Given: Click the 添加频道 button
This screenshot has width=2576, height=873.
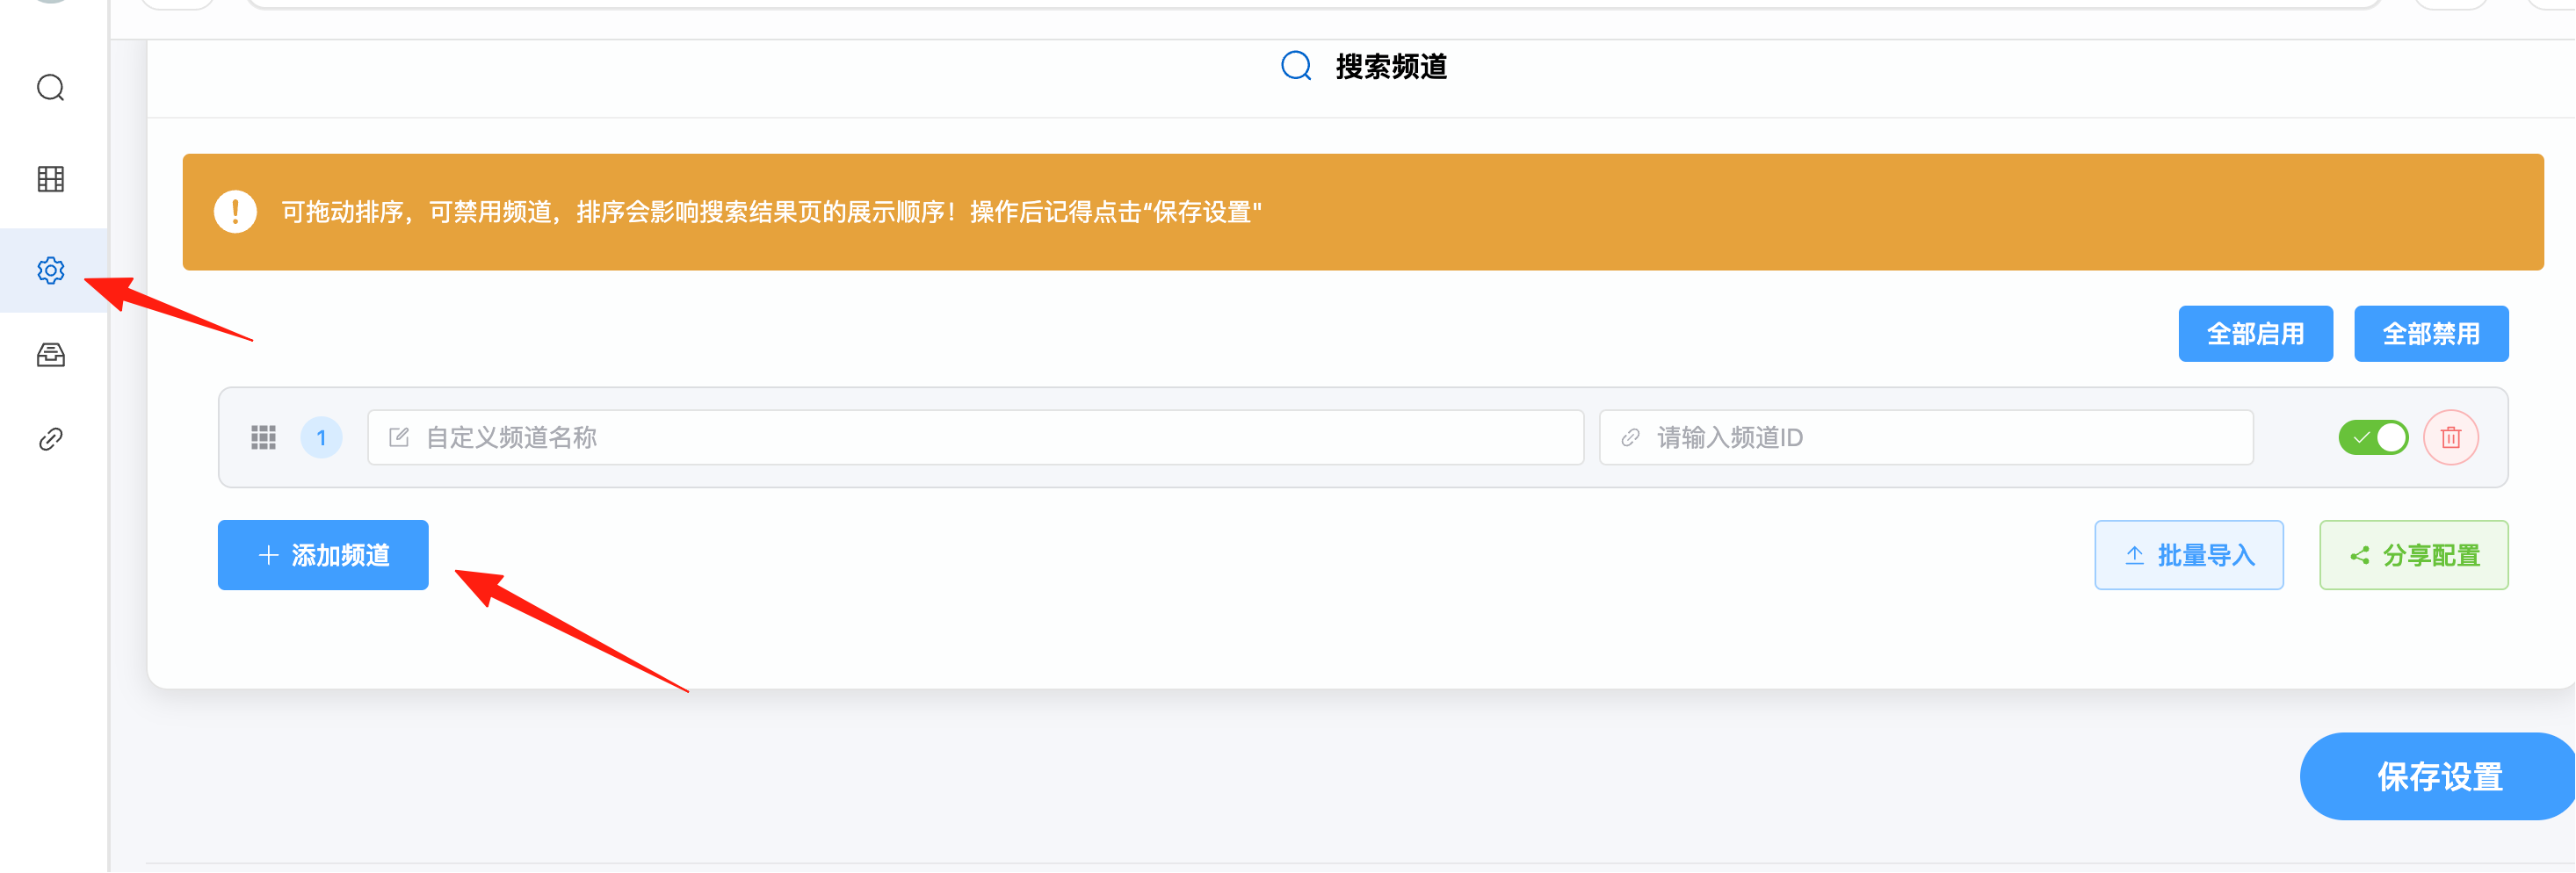Looking at the screenshot, I should 323,555.
